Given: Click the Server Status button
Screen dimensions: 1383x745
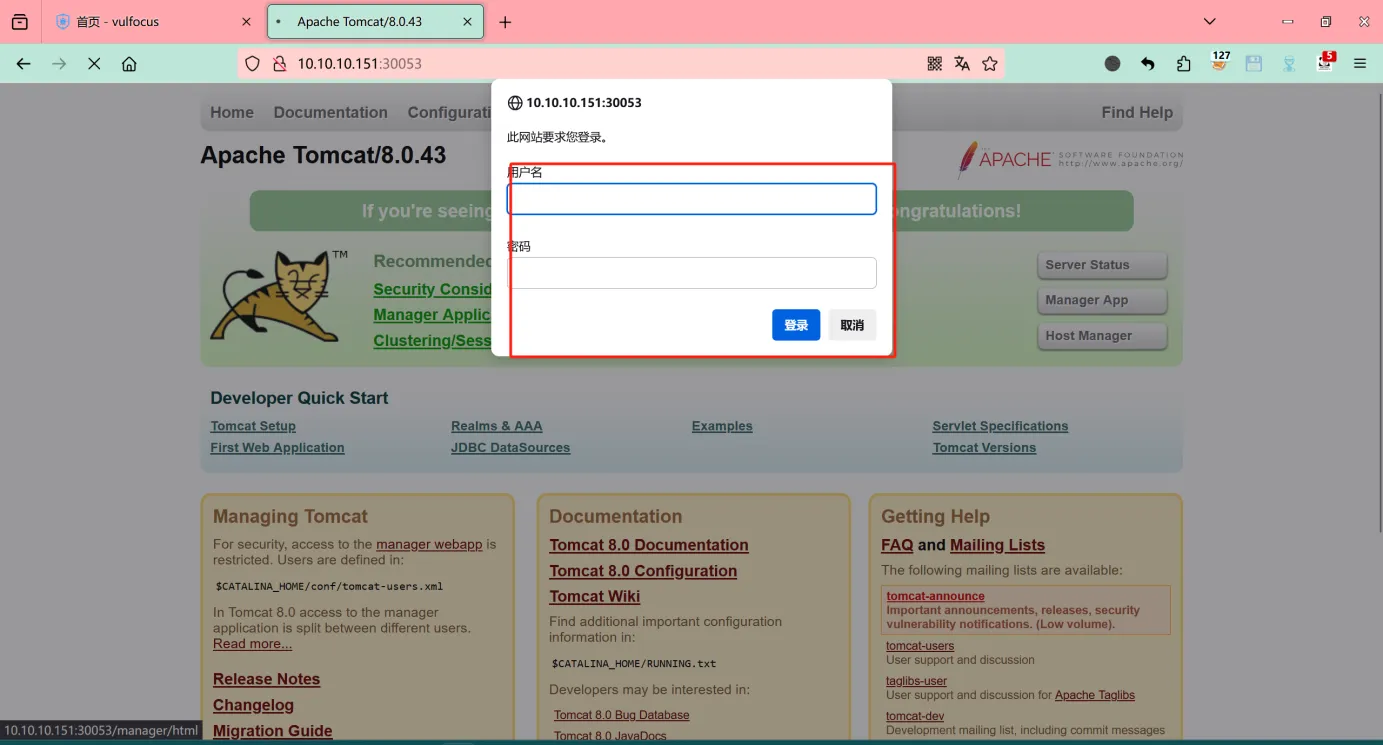Looking at the screenshot, I should point(1102,265).
